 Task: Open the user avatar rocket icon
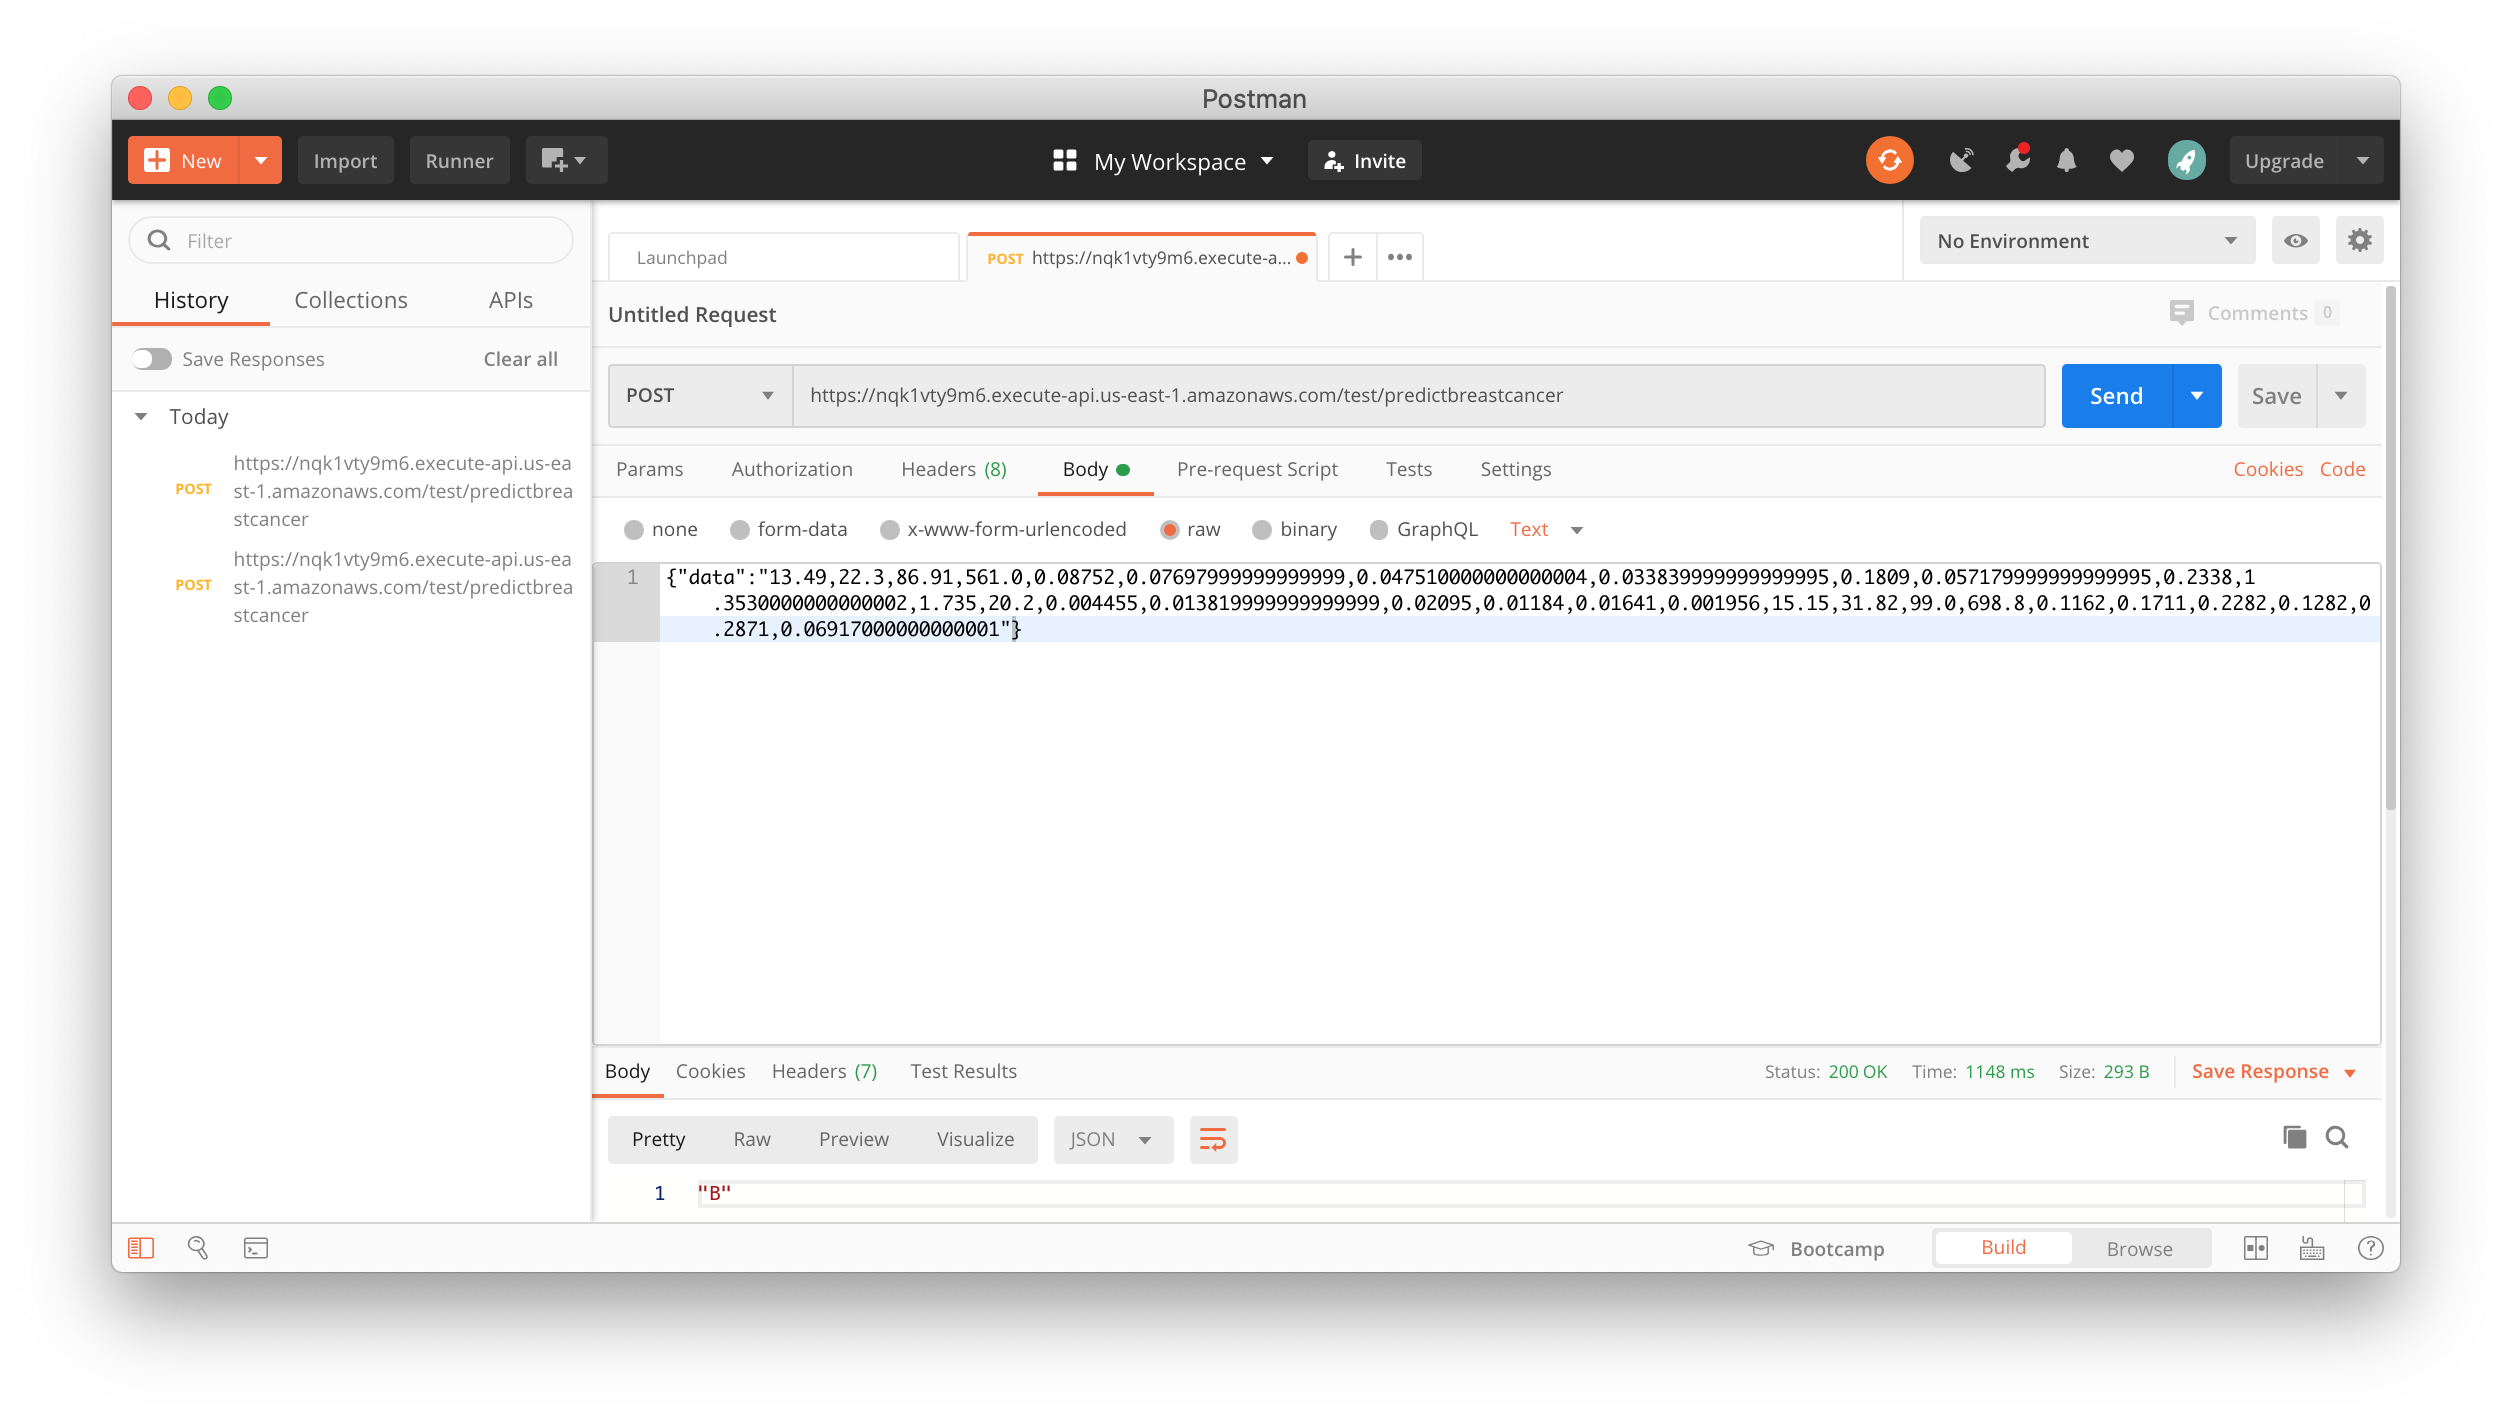pos(2186,160)
